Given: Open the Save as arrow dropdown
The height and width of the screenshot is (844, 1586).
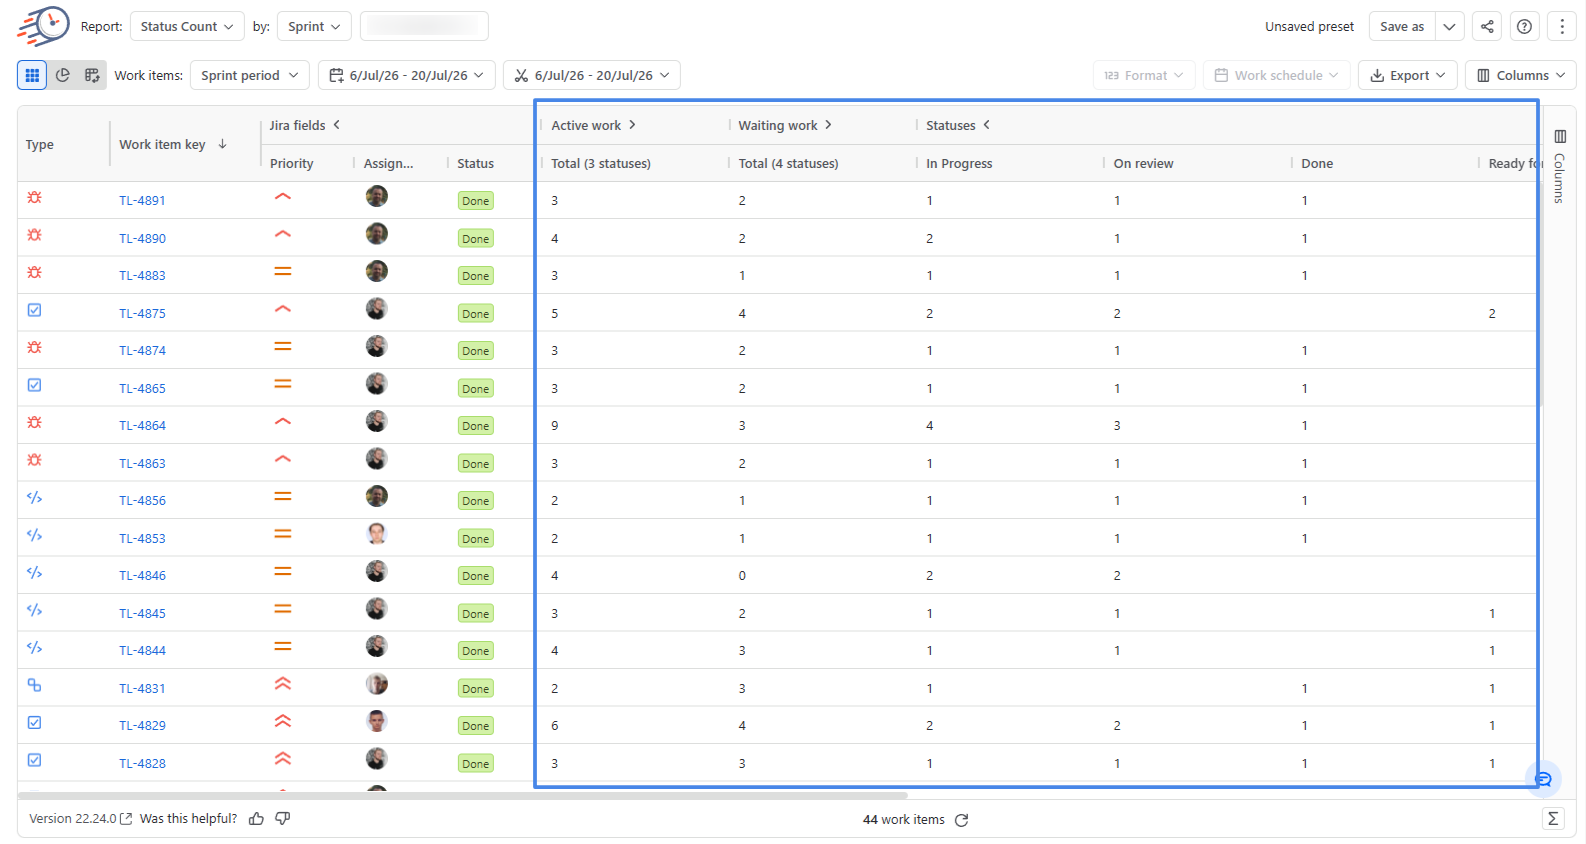Looking at the screenshot, I should click(1450, 27).
